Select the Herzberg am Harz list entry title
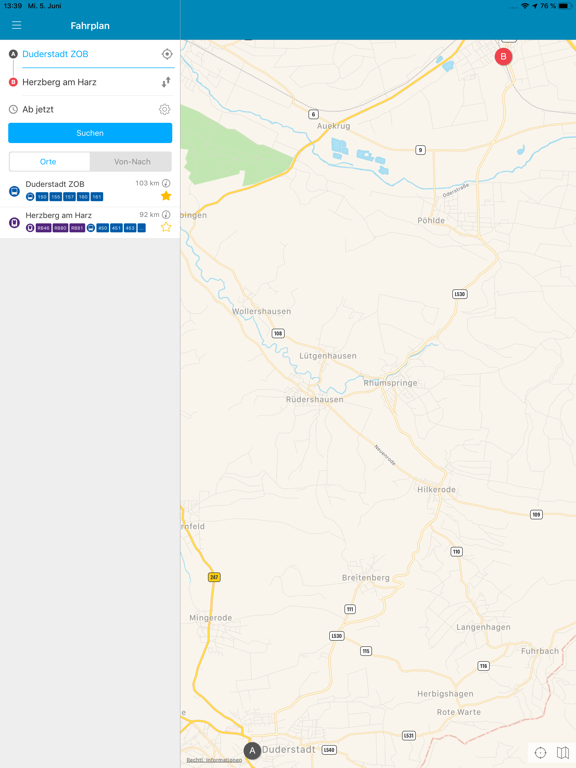Viewport: 576px width, 768px height. (x=58, y=216)
